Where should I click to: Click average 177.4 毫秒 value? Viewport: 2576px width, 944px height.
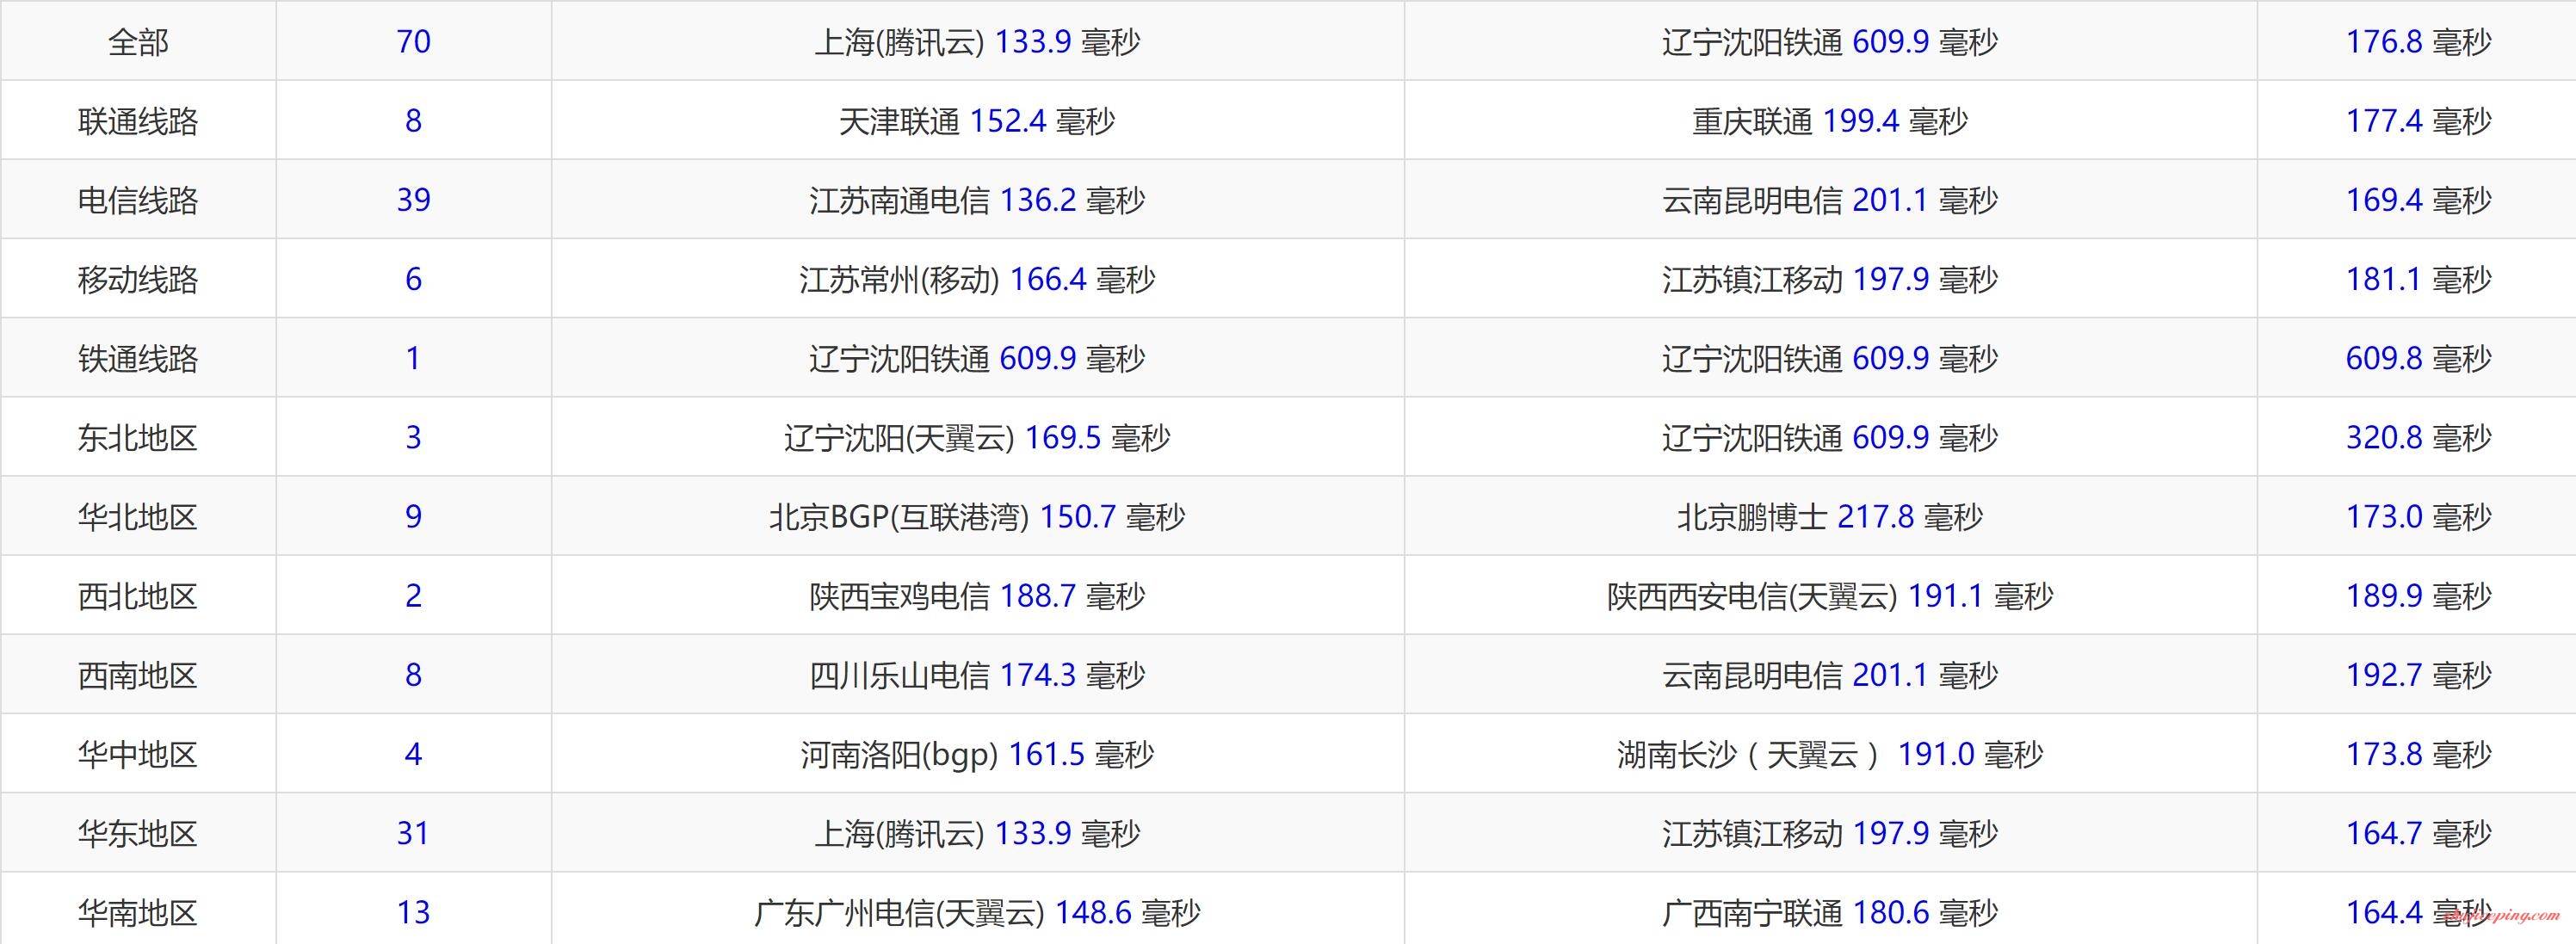[x=2418, y=121]
